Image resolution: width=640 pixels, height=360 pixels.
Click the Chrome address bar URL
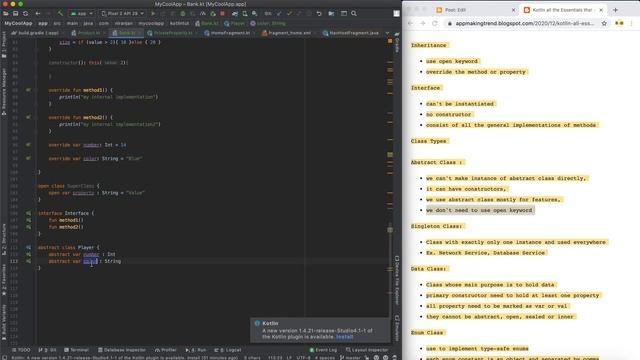524,23
